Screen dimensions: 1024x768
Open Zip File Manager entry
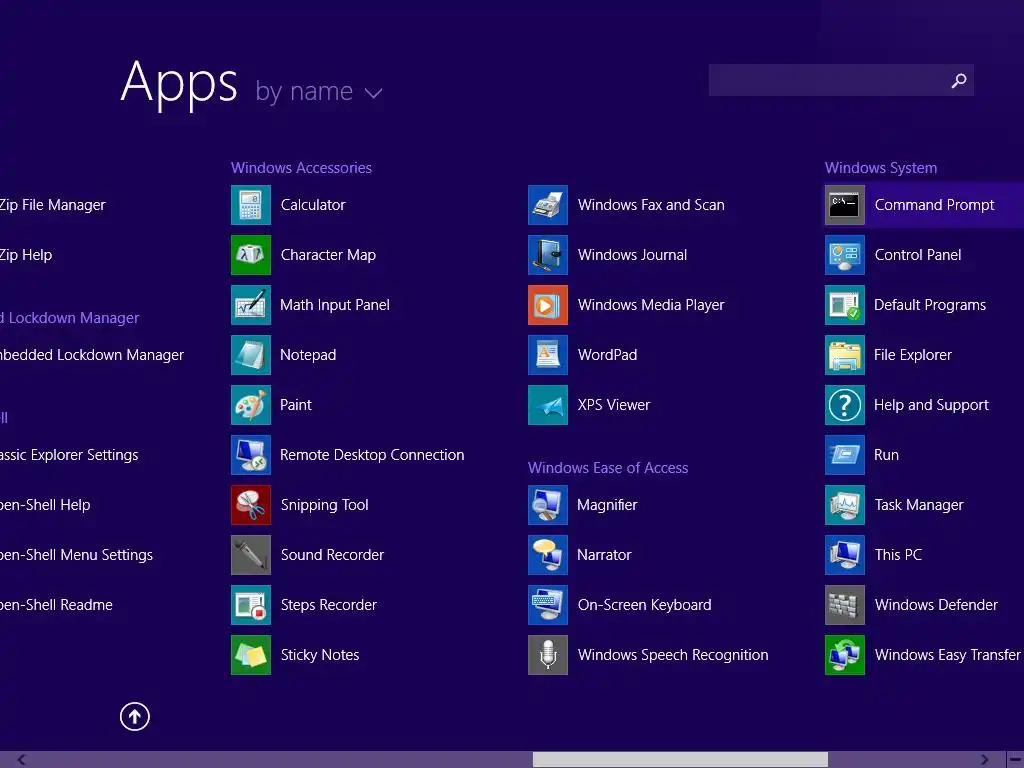[x=53, y=205]
